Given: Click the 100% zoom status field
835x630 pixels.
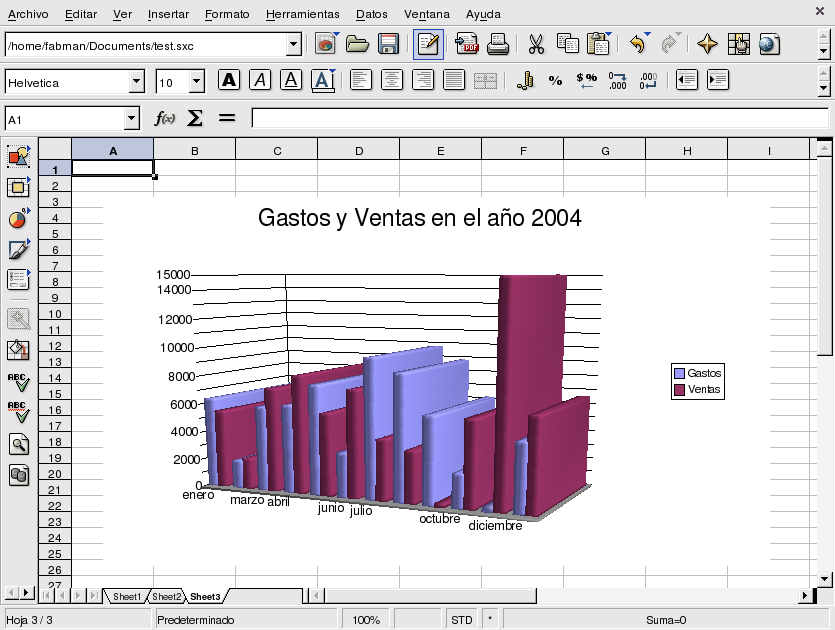Looking at the screenshot, I should click(x=366, y=620).
